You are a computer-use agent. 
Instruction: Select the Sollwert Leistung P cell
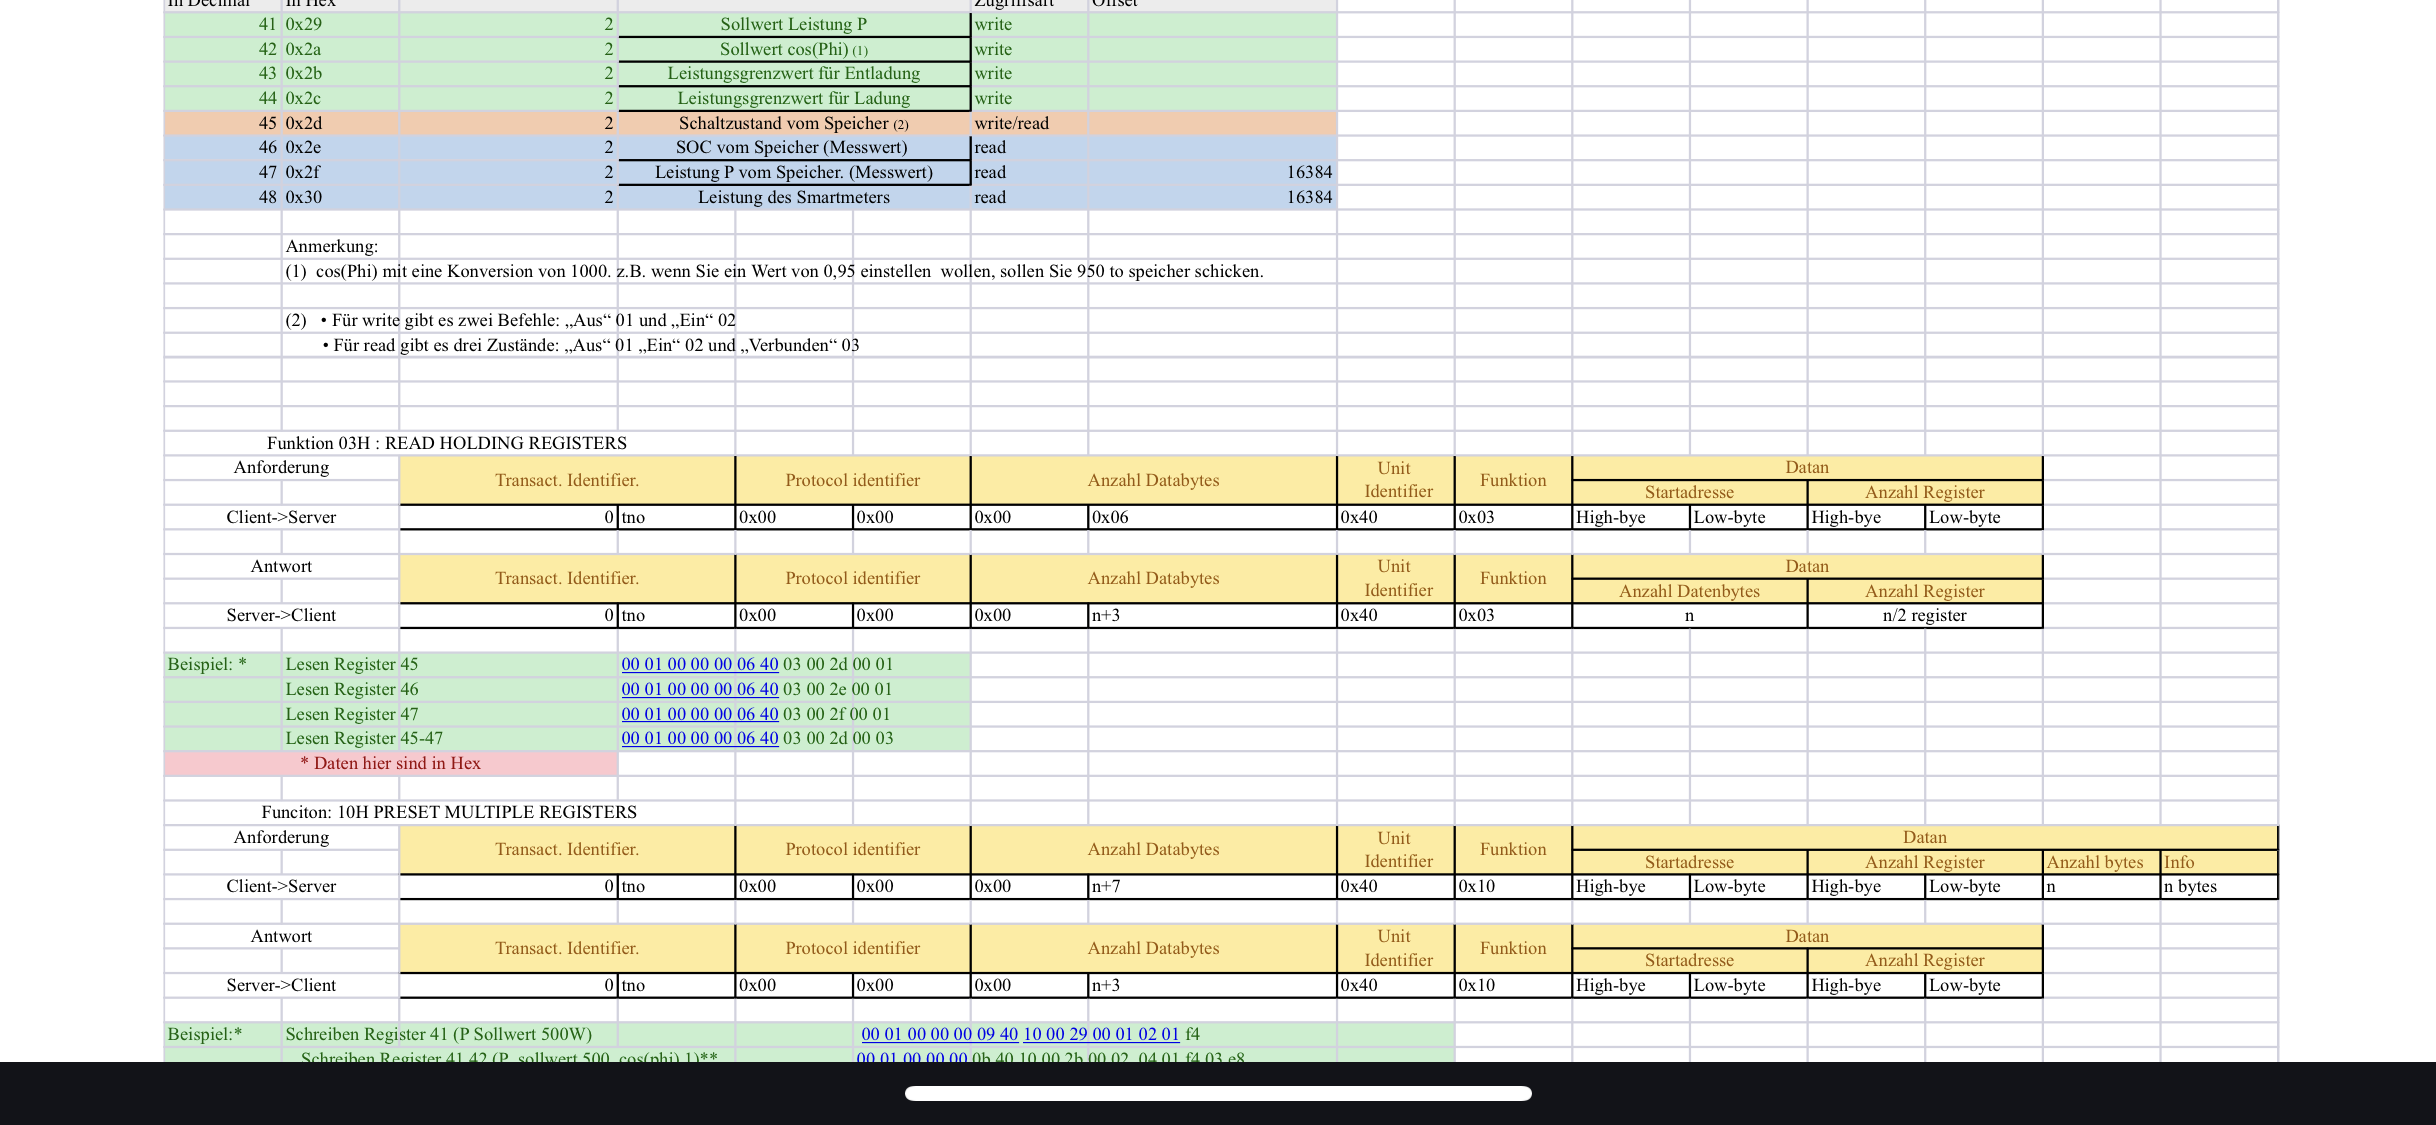point(794,24)
